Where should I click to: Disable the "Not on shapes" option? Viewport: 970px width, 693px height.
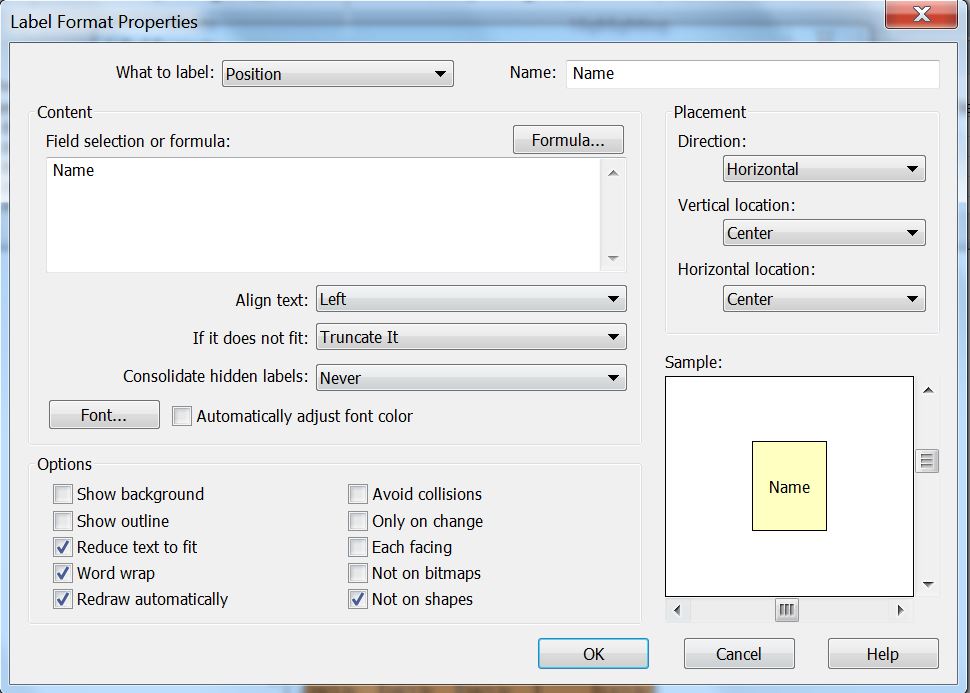(357, 599)
